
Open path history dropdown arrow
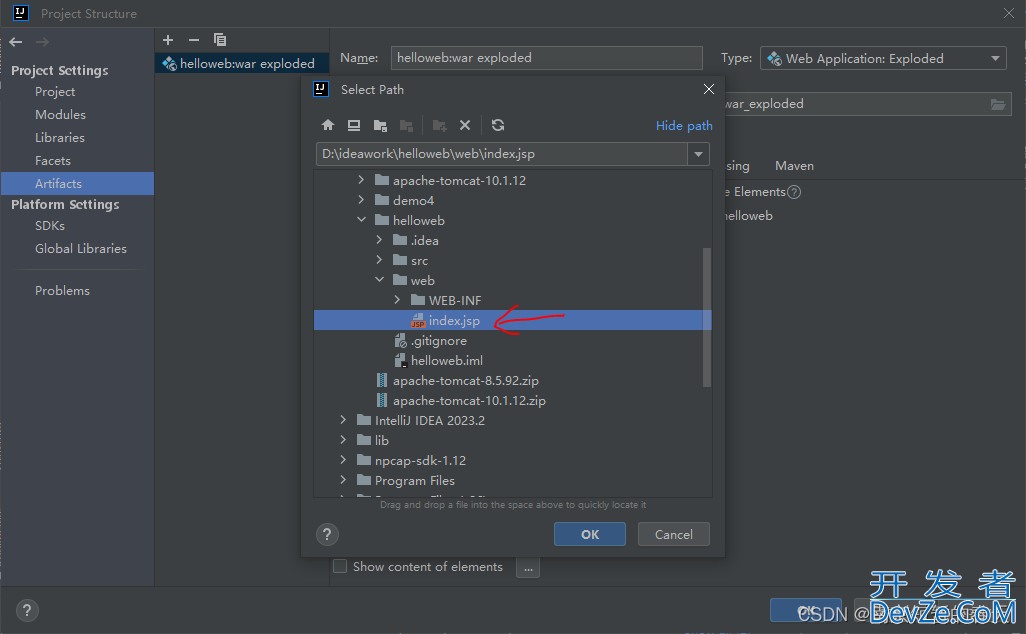[698, 154]
